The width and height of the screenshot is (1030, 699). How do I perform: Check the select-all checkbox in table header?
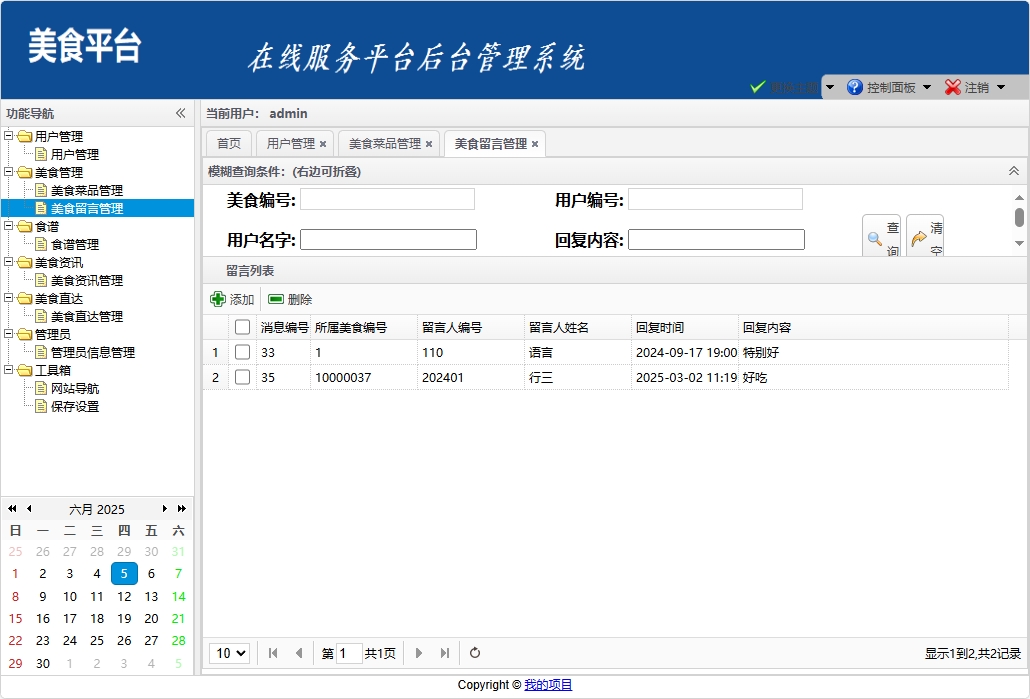click(242, 327)
